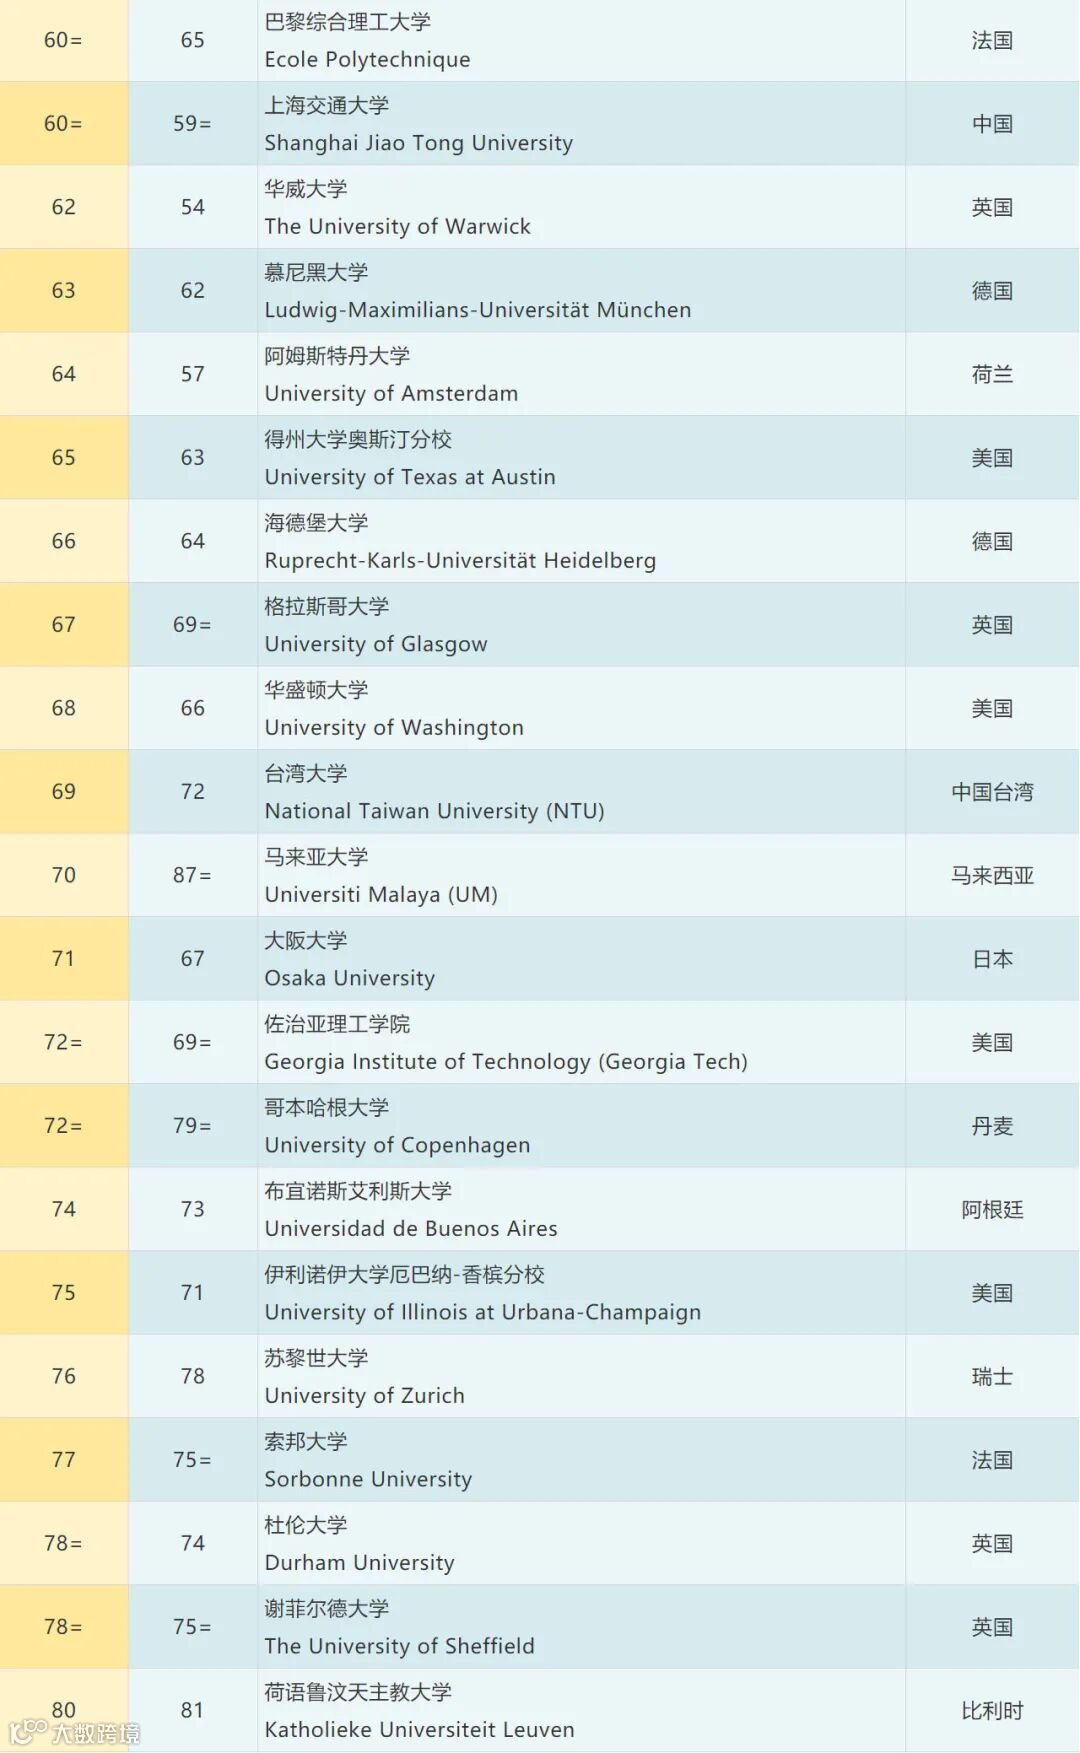The width and height of the screenshot is (1080, 1753).
Task: Select previous rank 81 in Leuven row
Action: (x=192, y=1710)
